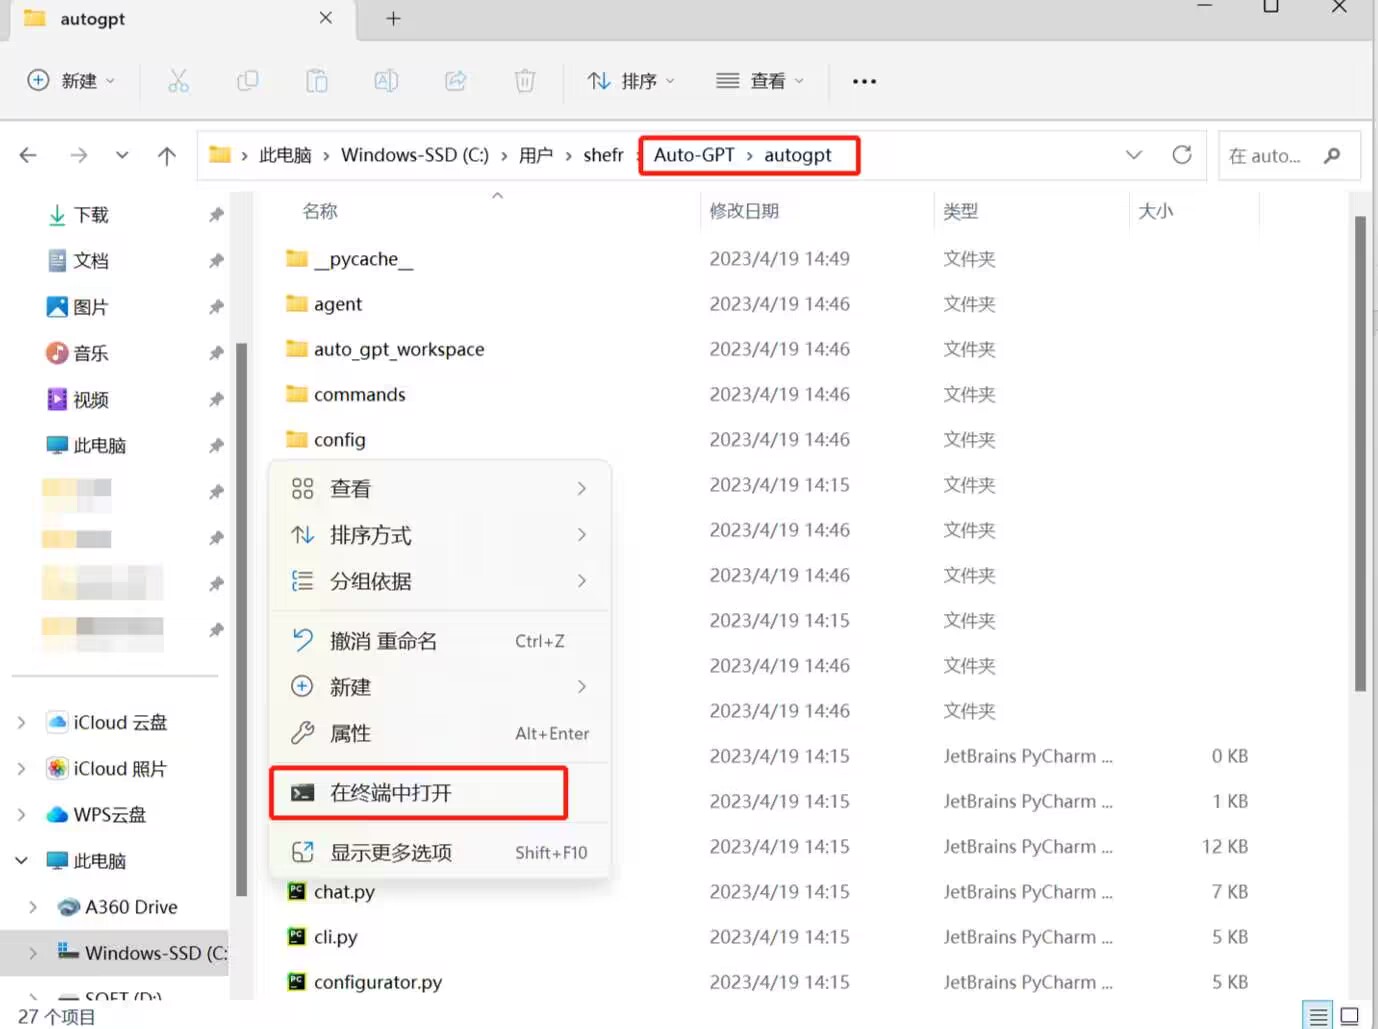
Task: Sort by 大小 column header
Action: pos(1156,211)
